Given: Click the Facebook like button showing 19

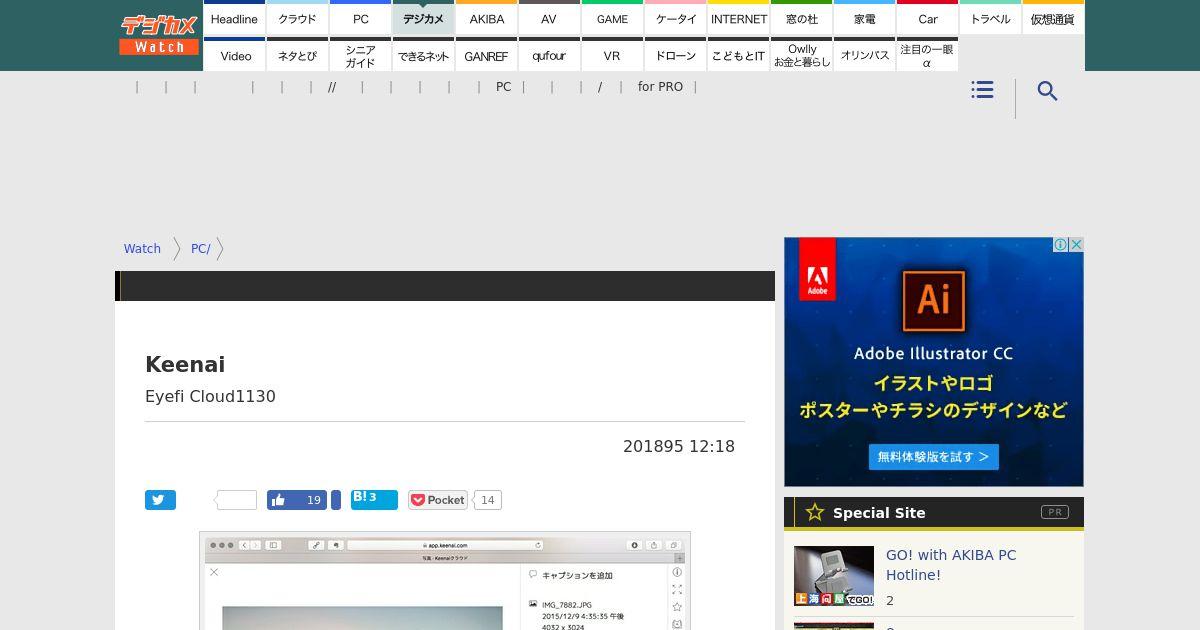Looking at the screenshot, I should click(297, 500).
